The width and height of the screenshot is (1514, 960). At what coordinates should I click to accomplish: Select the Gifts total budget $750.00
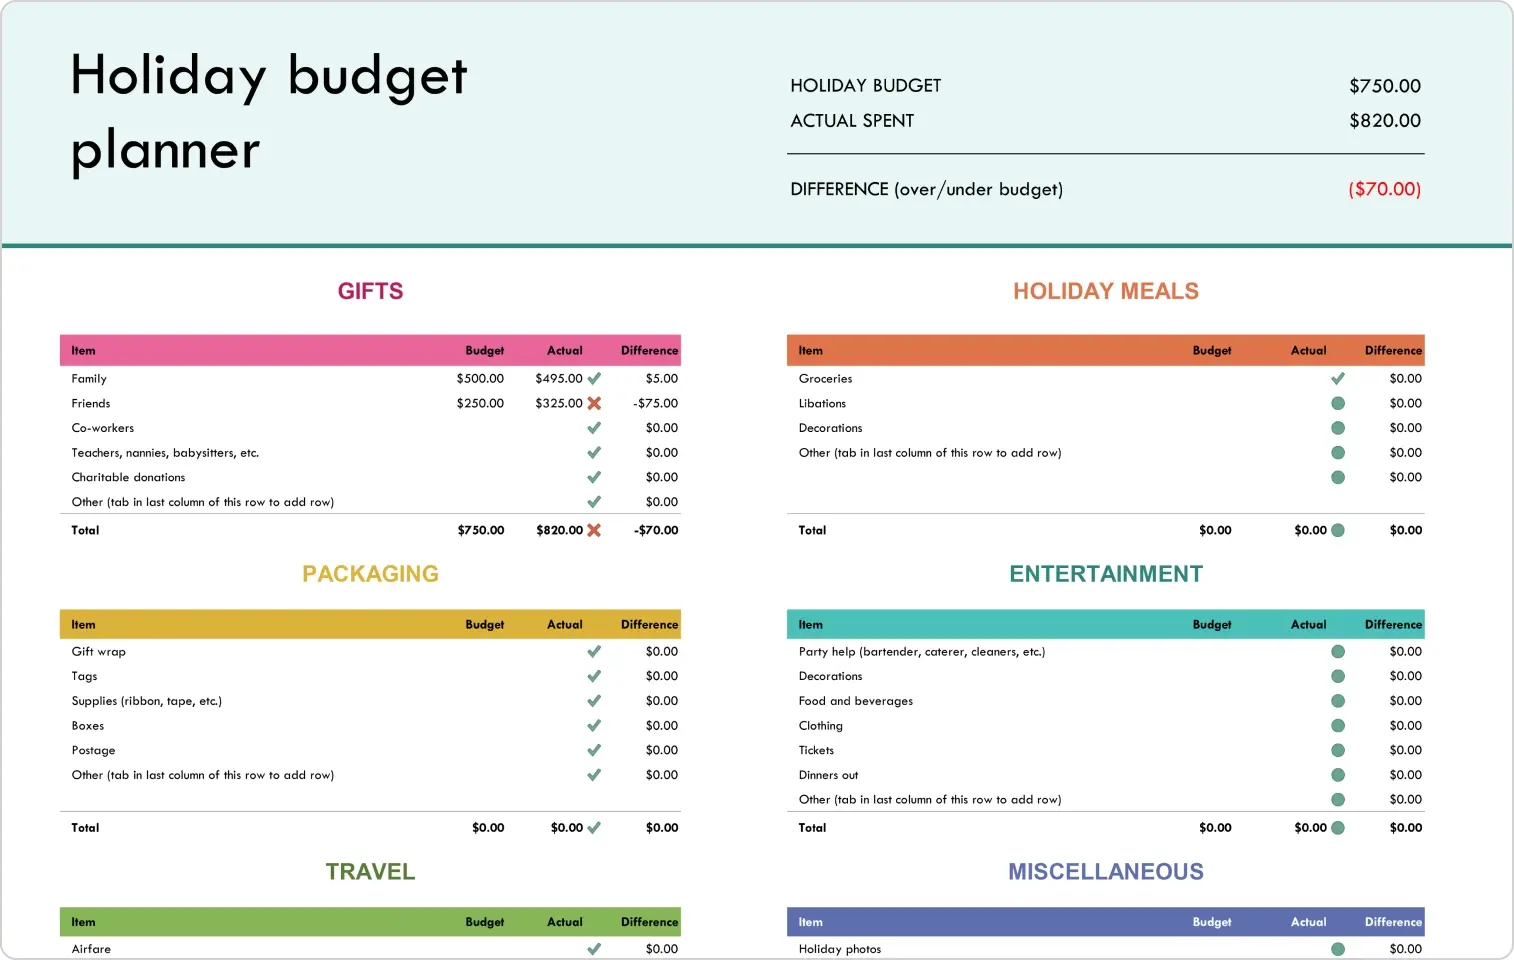pyautogui.click(x=481, y=530)
